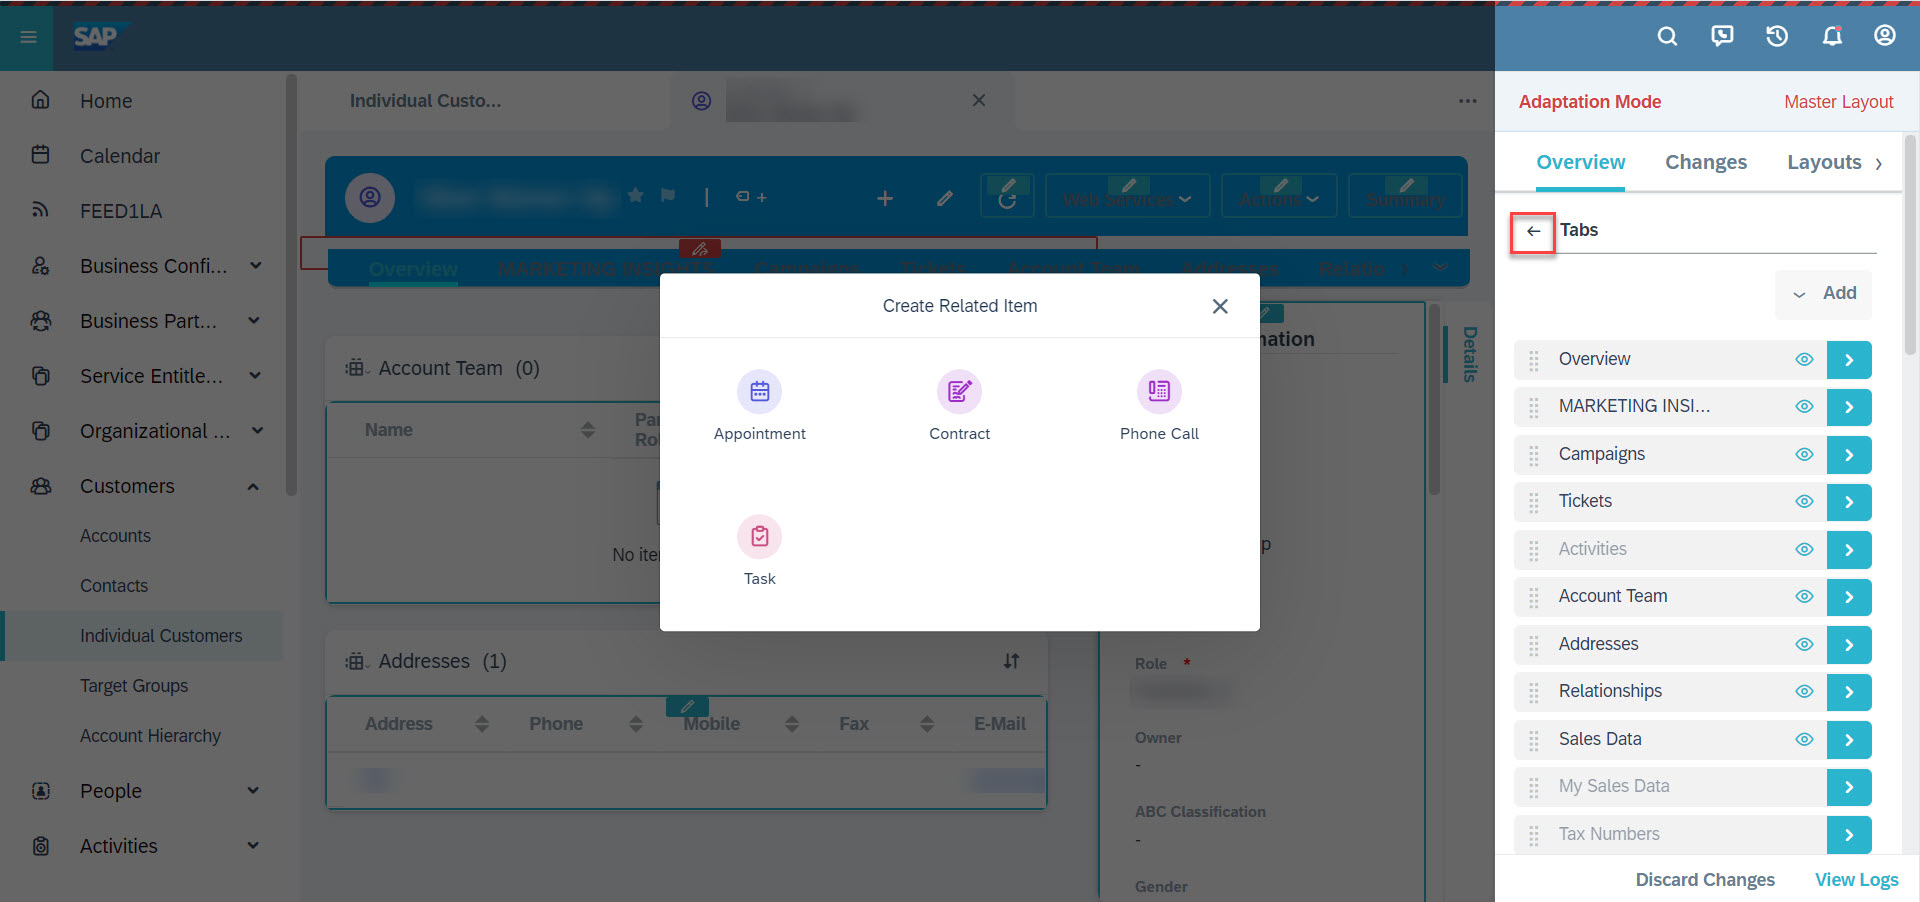Screen dimensions: 1920x902
Task: Toggle the Account Team tab visibility
Action: point(1804,597)
